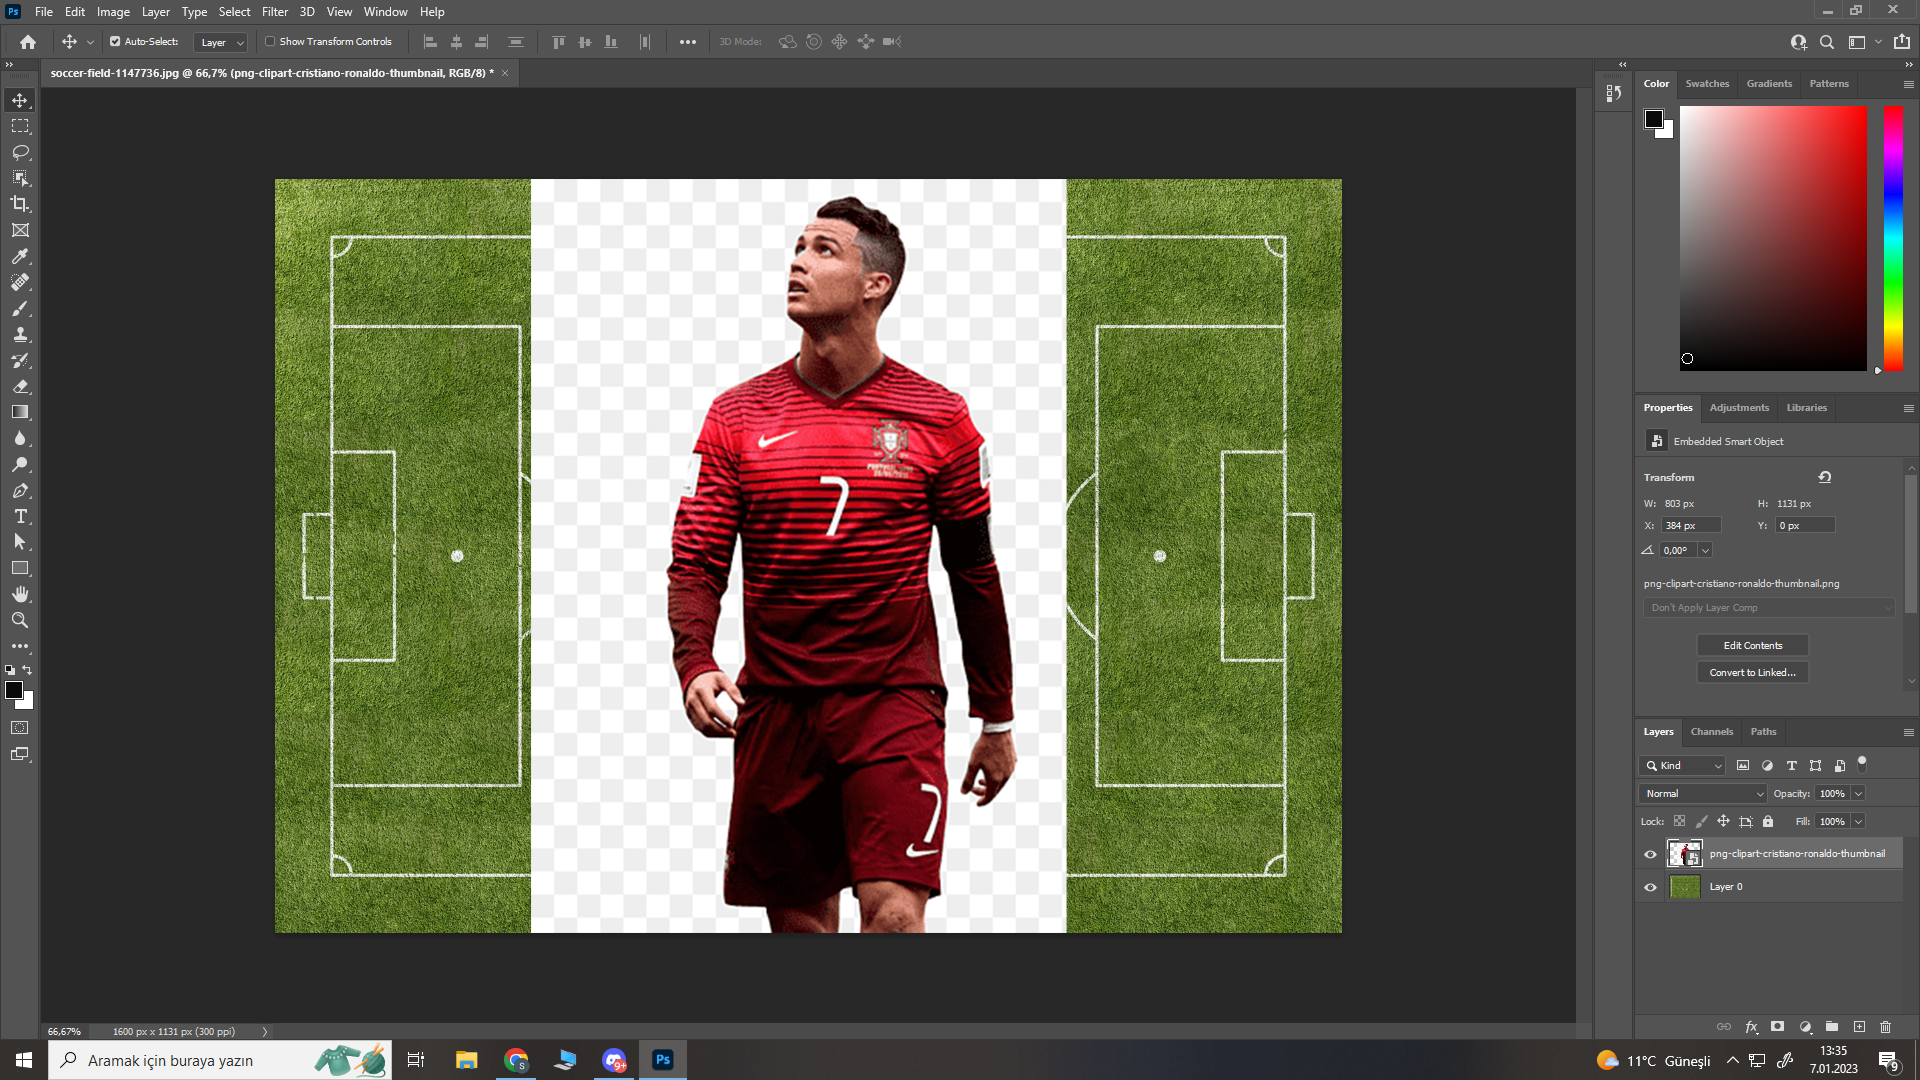Open the Kind filter dropdown
Screen dimensions: 1920x1080
click(1682, 765)
